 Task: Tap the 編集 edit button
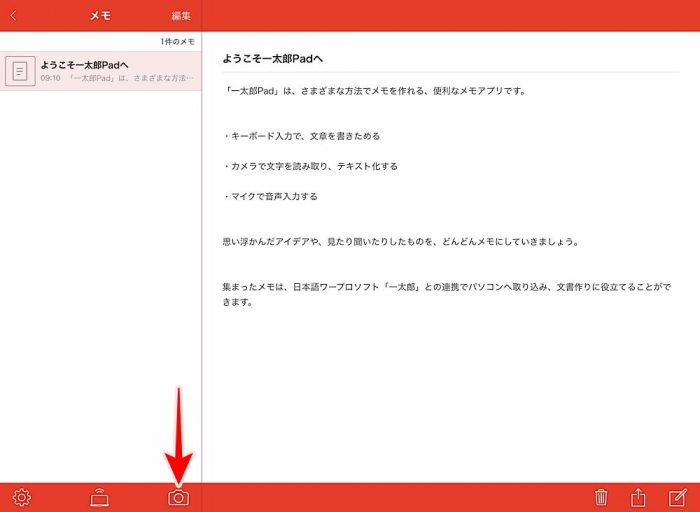pos(181,16)
